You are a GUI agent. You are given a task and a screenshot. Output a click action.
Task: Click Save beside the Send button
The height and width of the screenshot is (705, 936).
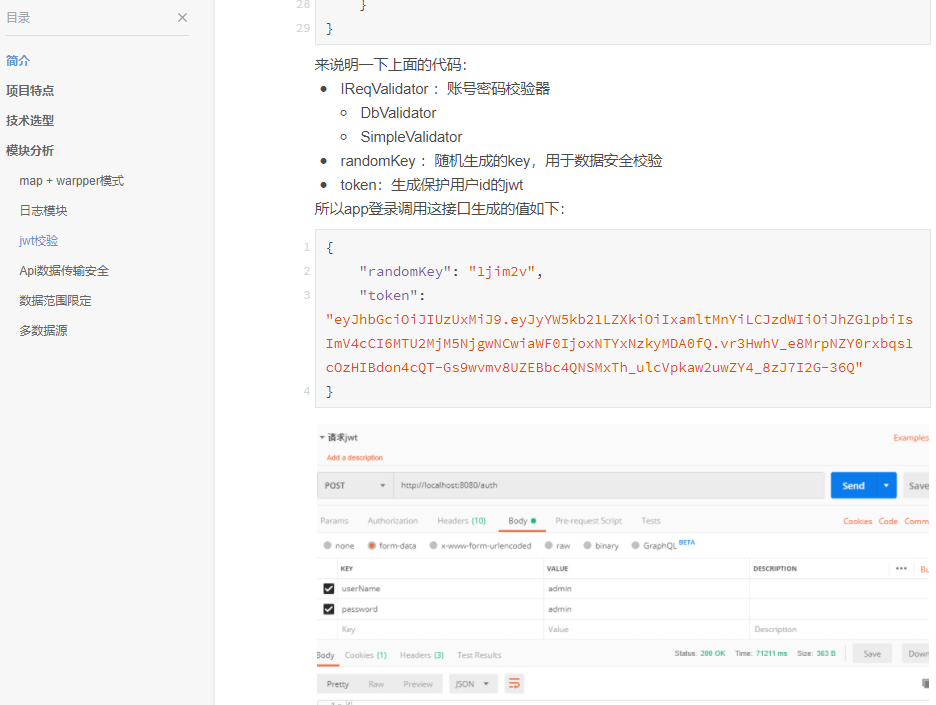(x=917, y=486)
